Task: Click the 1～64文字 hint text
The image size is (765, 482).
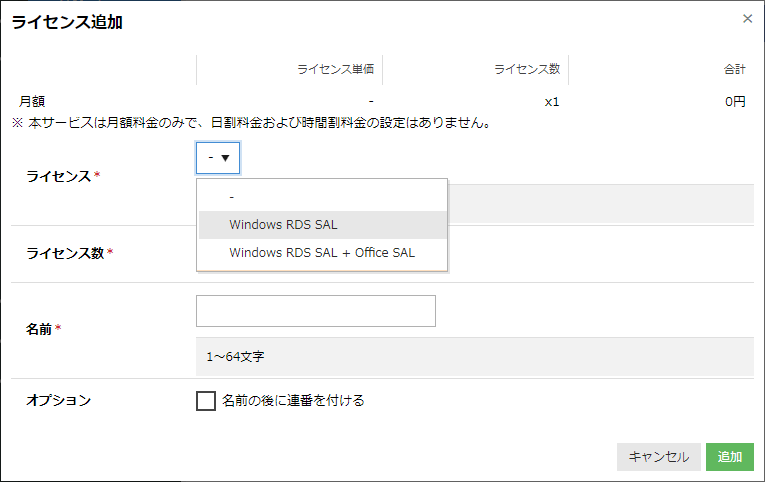Action: (236, 356)
